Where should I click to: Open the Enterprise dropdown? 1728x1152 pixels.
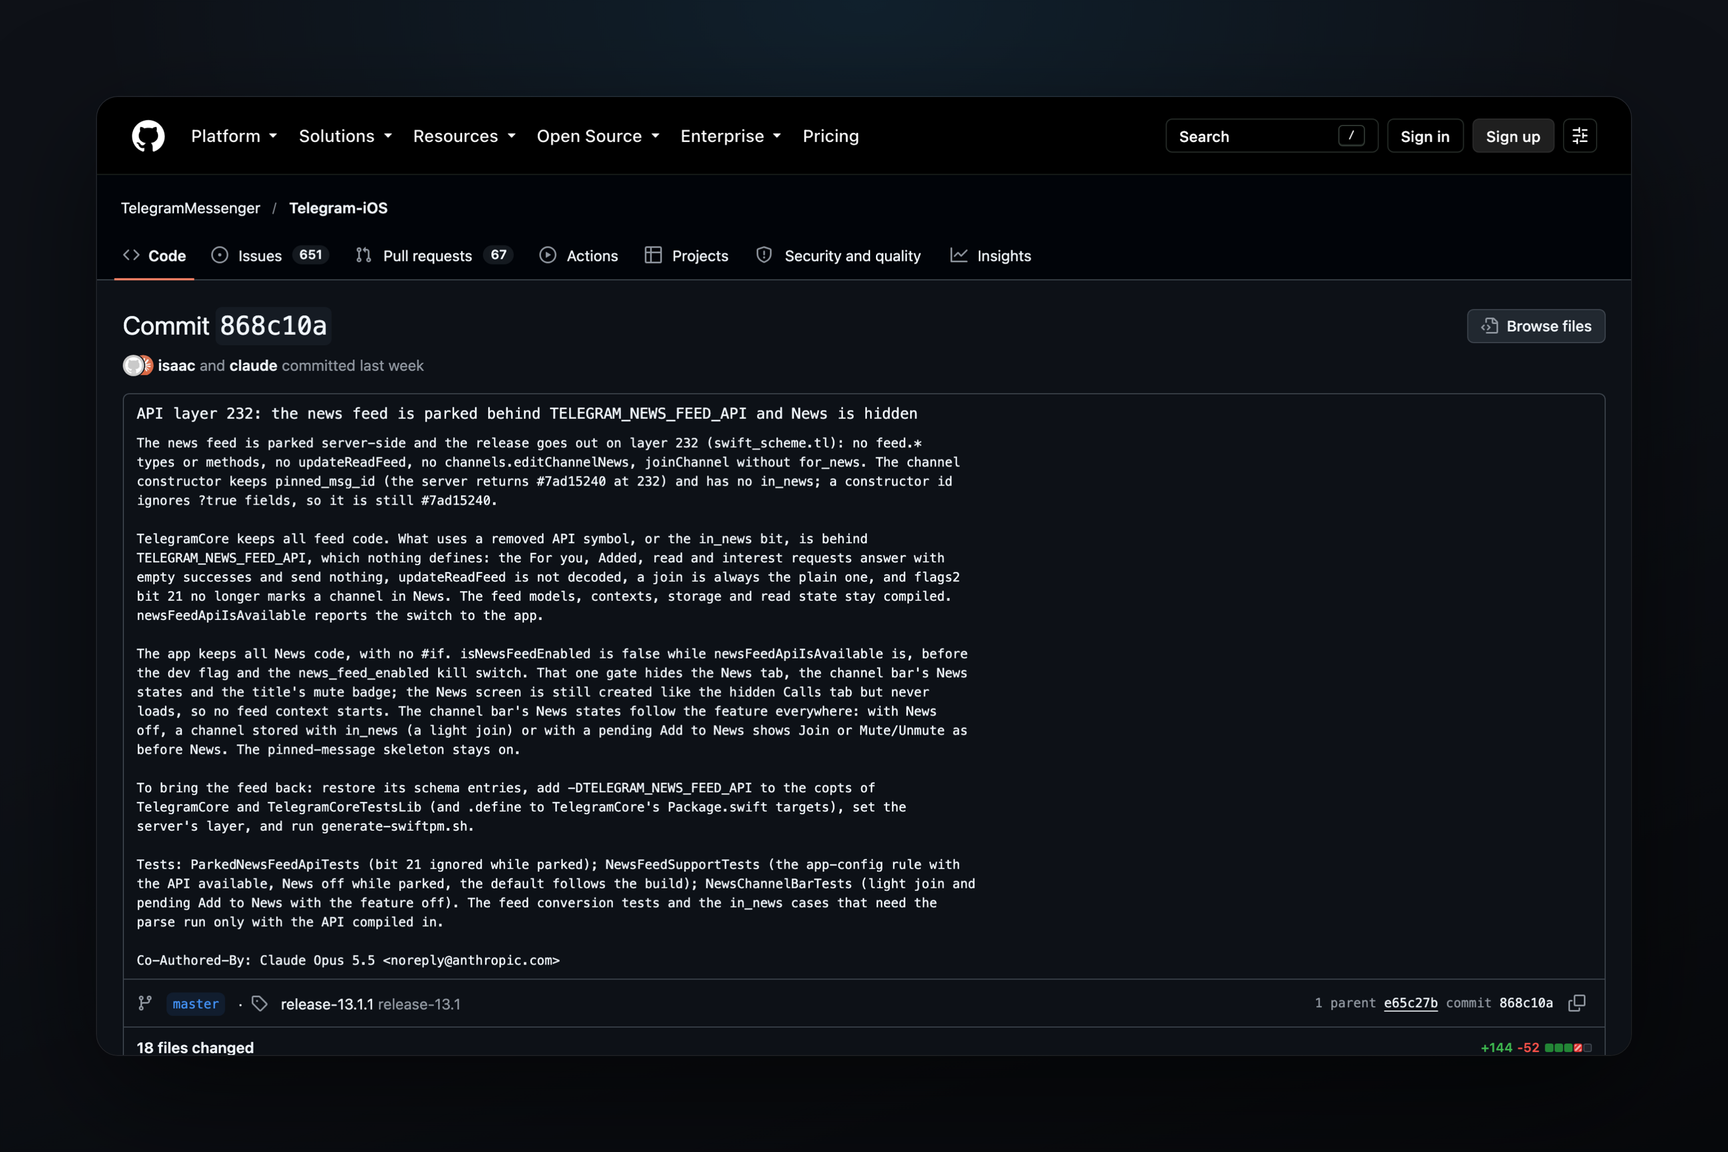pos(730,136)
